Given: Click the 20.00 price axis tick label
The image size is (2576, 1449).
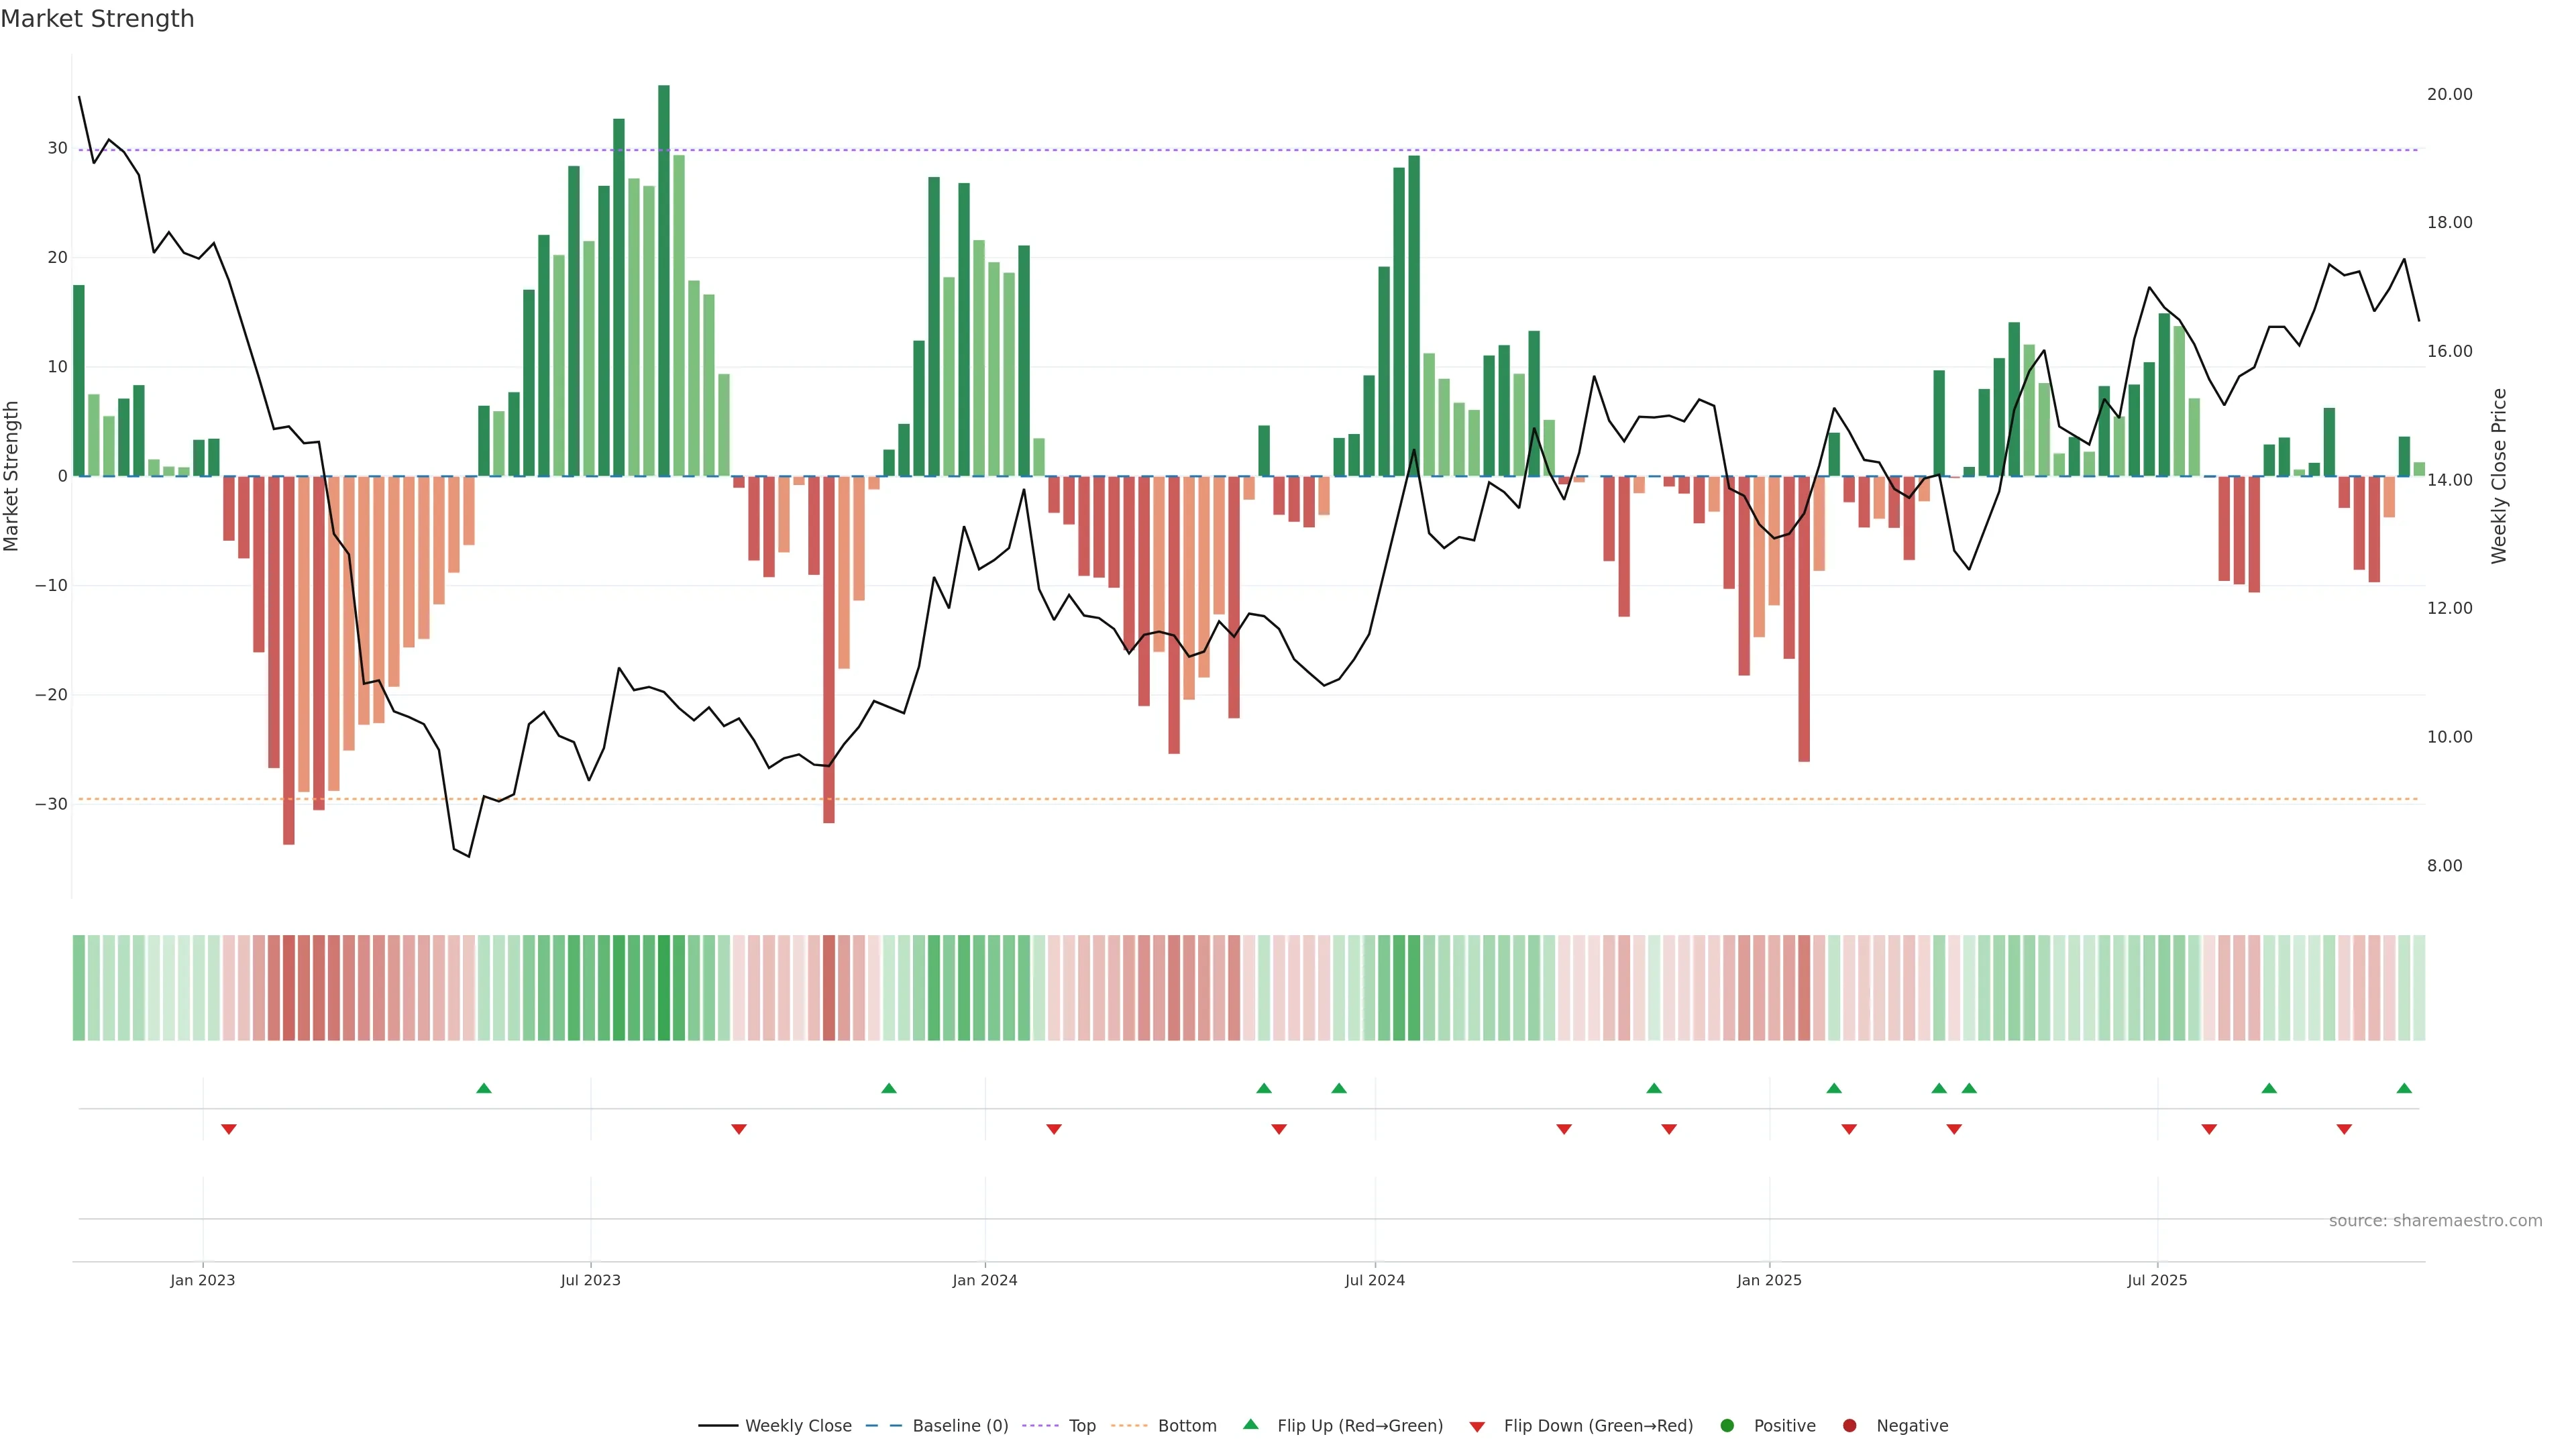Looking at the screenshot, I should [2449, 94].
